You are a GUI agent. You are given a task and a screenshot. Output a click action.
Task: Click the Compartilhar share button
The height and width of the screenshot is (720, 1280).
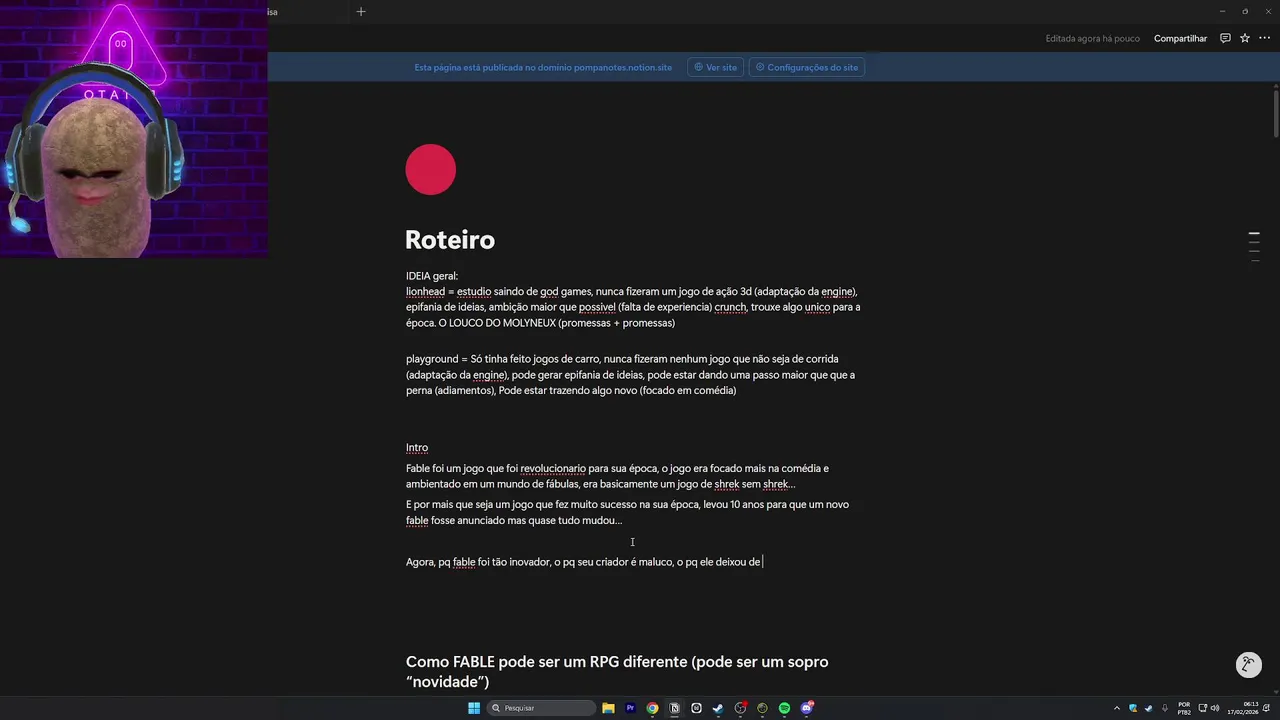(x=1180, y=38)
